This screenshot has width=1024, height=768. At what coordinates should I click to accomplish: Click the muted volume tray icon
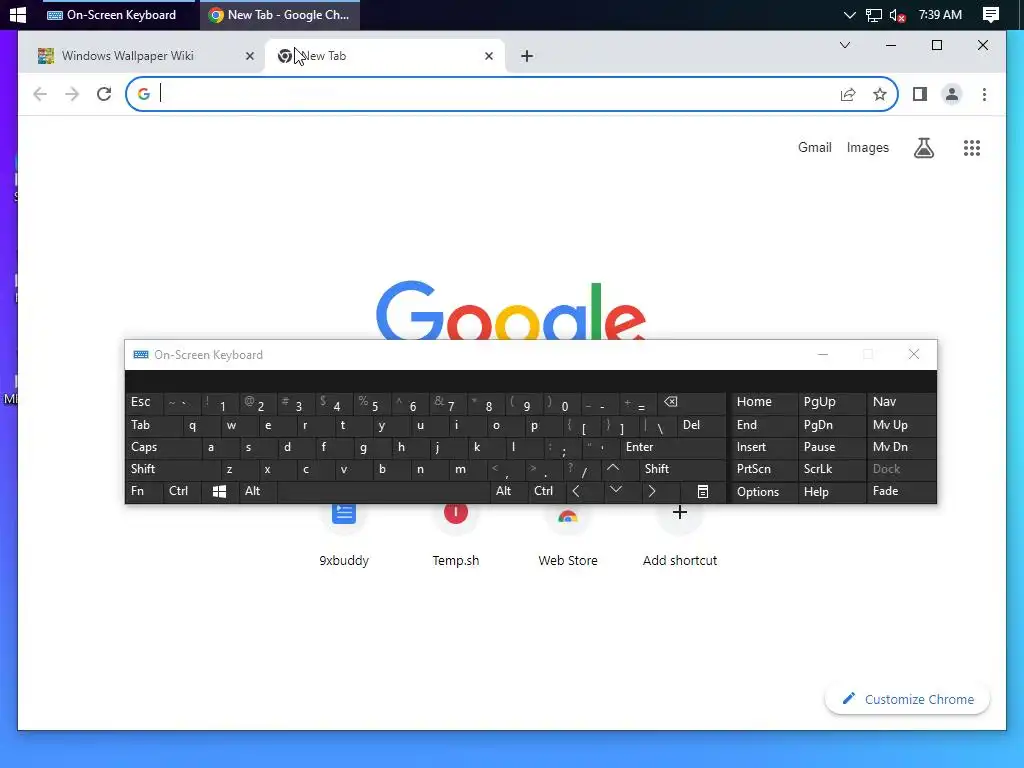point(898,15)
